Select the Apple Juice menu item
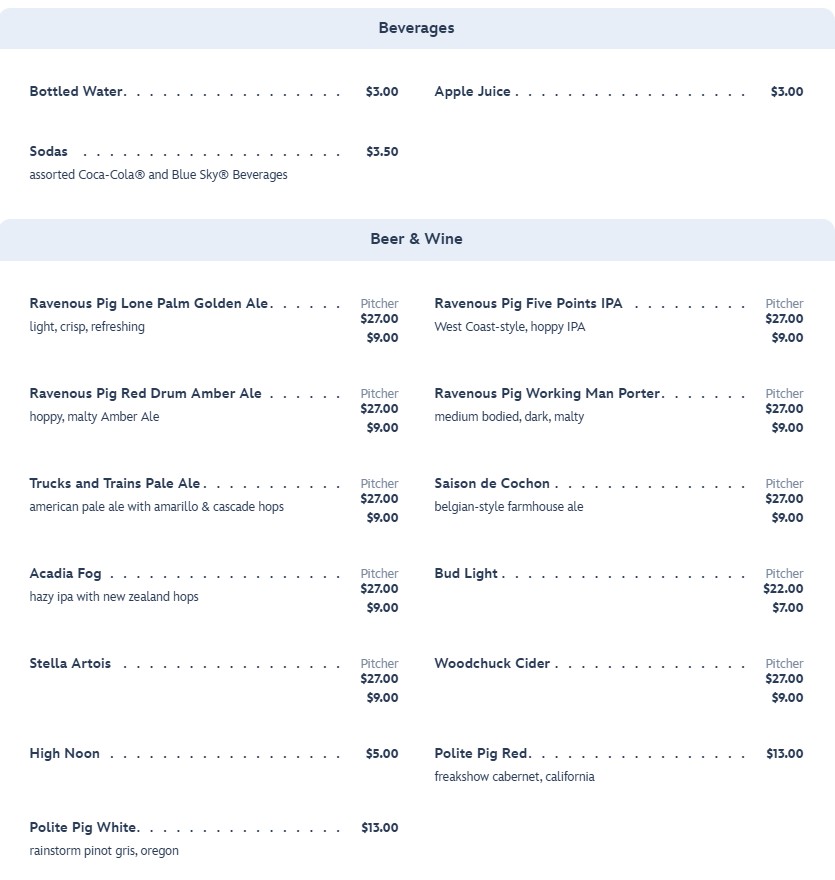The width and height of the screenshot is (835, 880). pos(473,92)
